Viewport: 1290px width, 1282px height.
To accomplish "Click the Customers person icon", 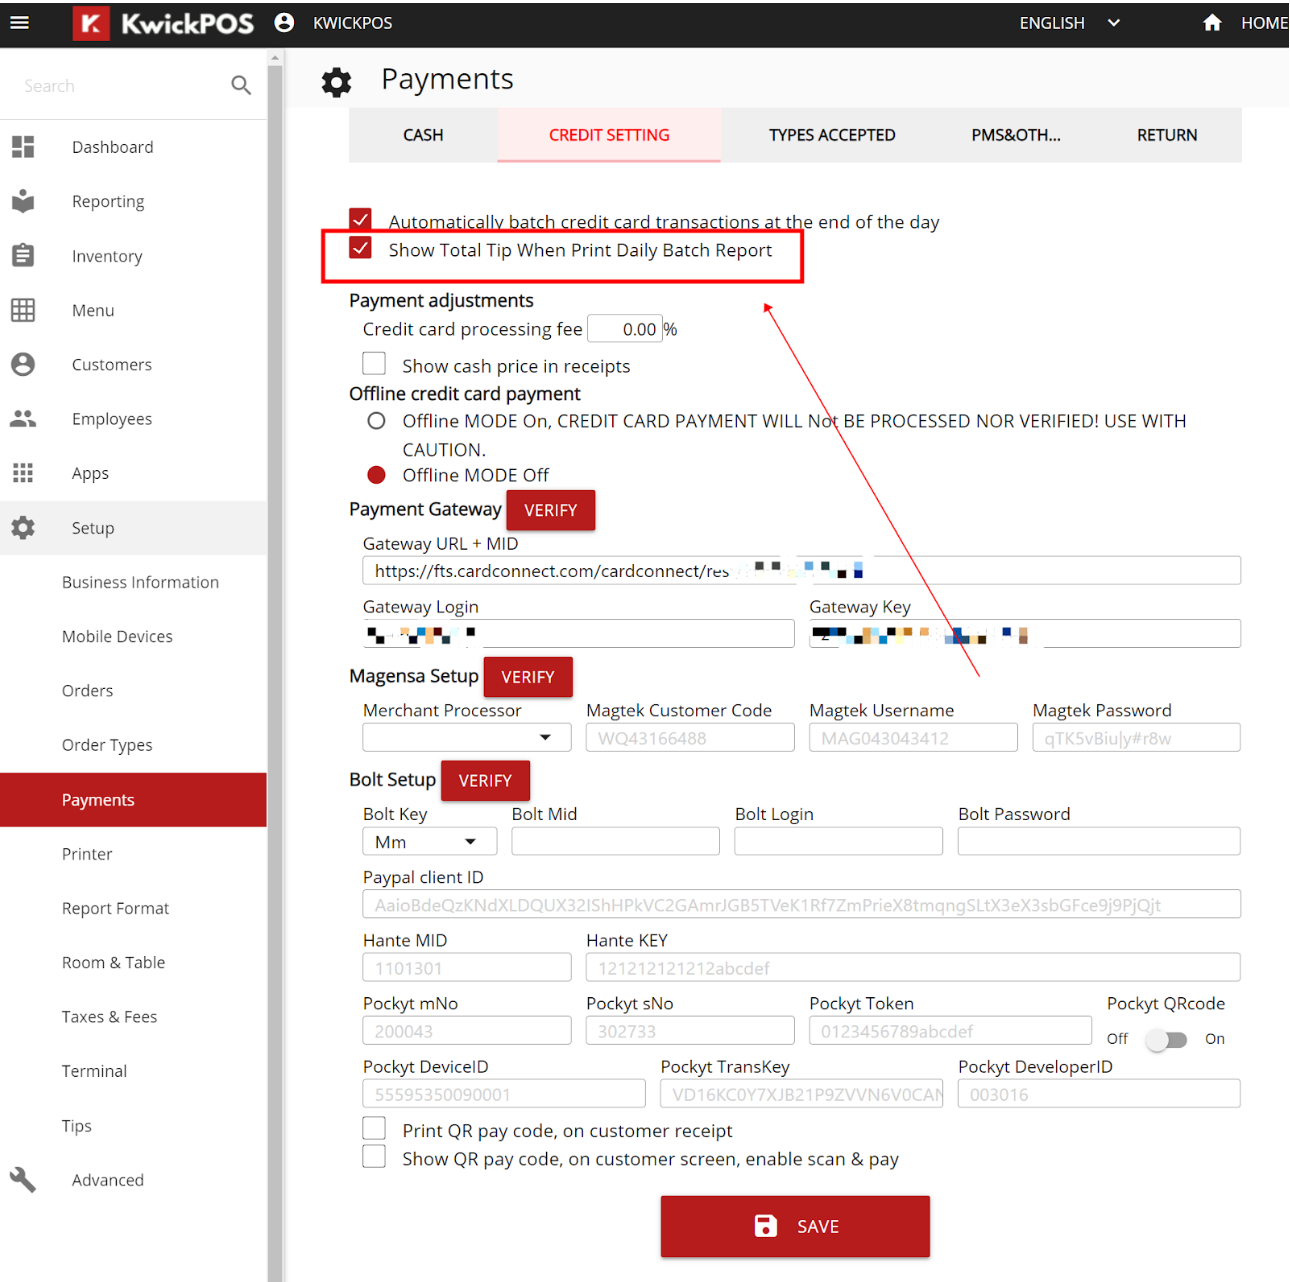I will tap(23, 364).
